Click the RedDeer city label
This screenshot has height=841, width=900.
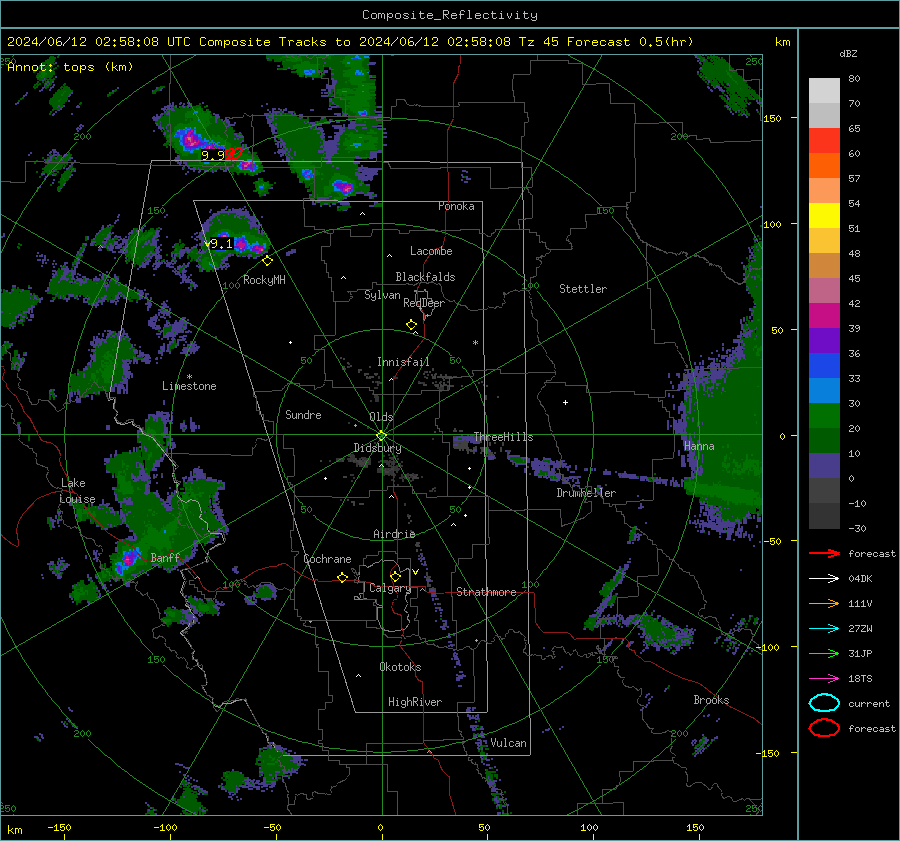424,303
